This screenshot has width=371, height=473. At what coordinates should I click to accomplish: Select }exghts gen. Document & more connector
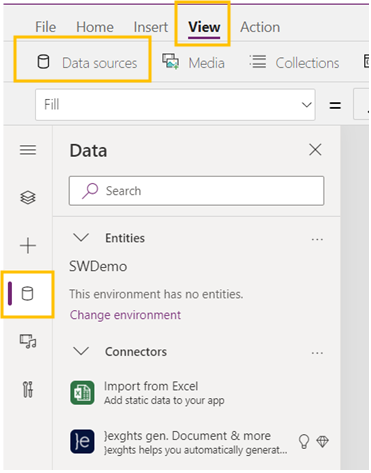[199, 442]
